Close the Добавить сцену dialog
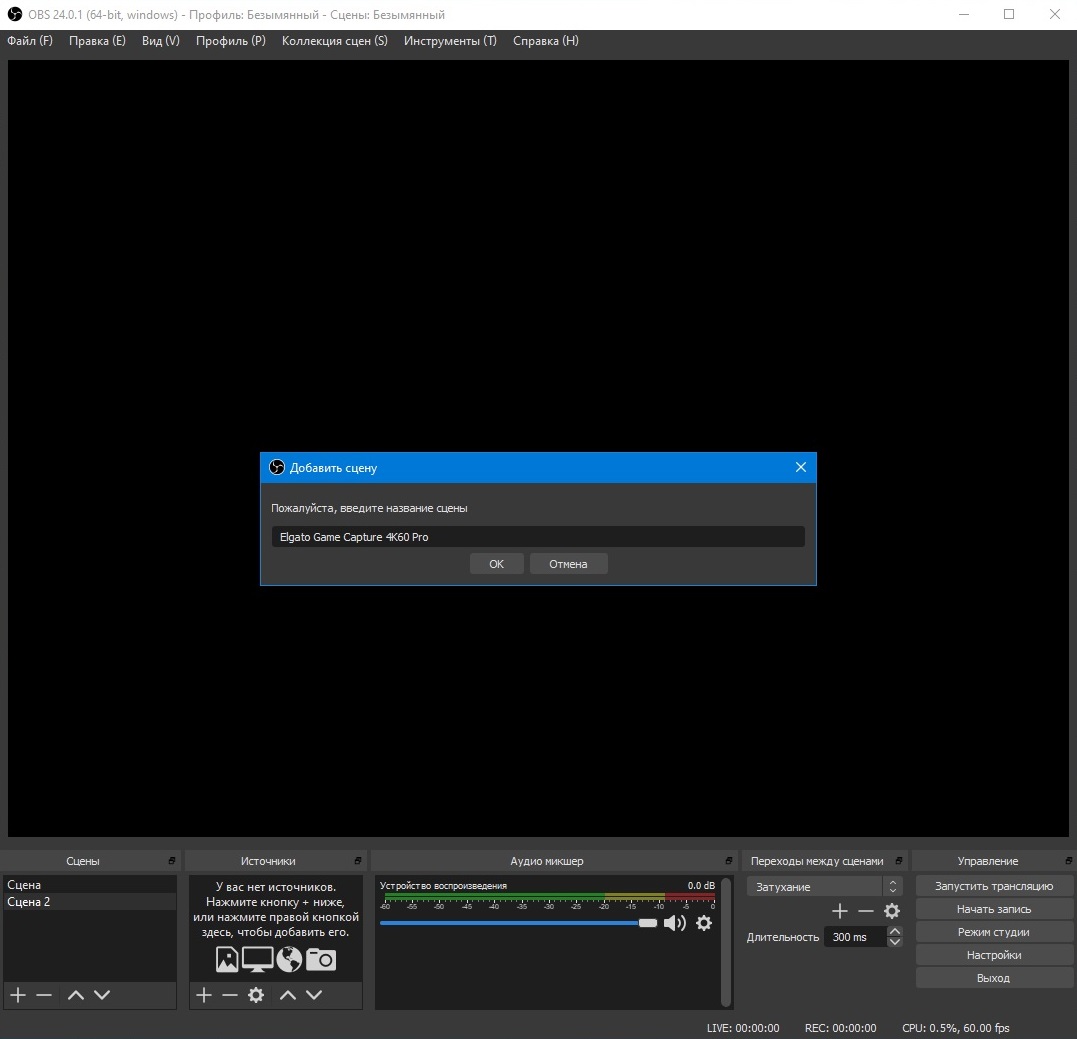This screenshot has width=1077, height=1039. pos(801,467)
